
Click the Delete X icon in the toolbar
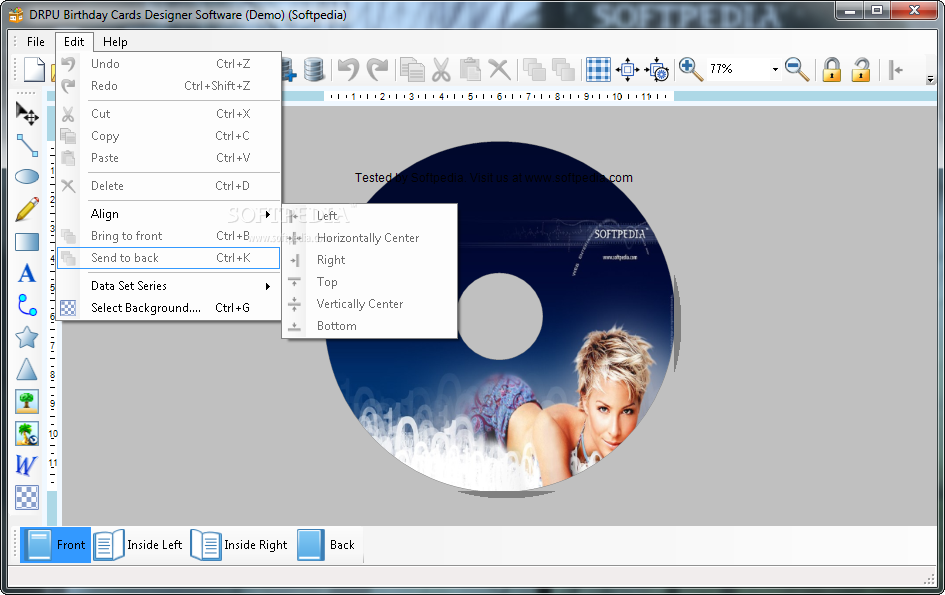[x=499, y=69]
